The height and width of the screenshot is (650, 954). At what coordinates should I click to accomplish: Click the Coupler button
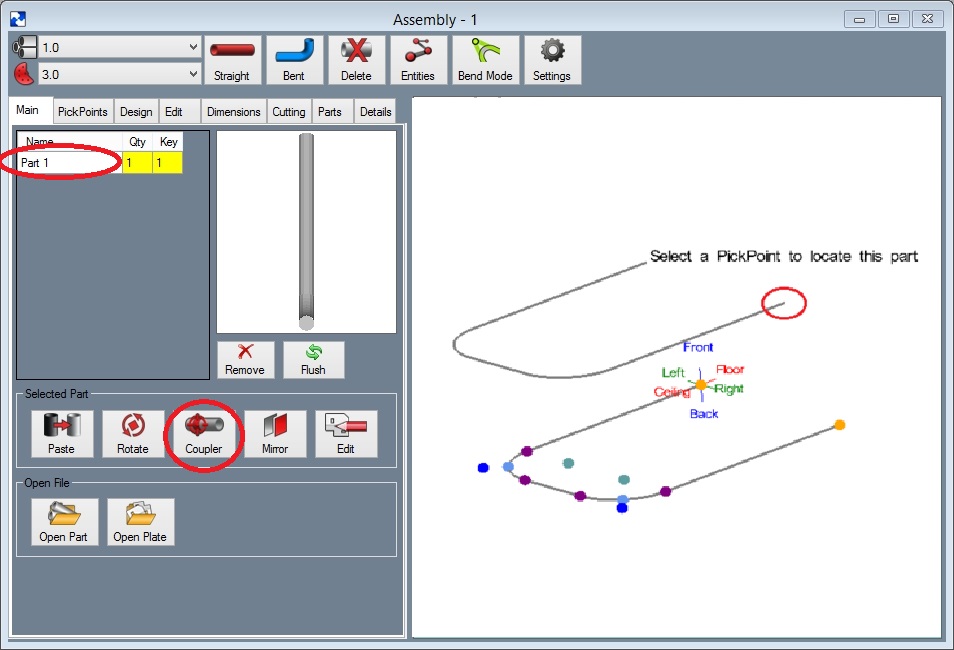pos(204,434)
